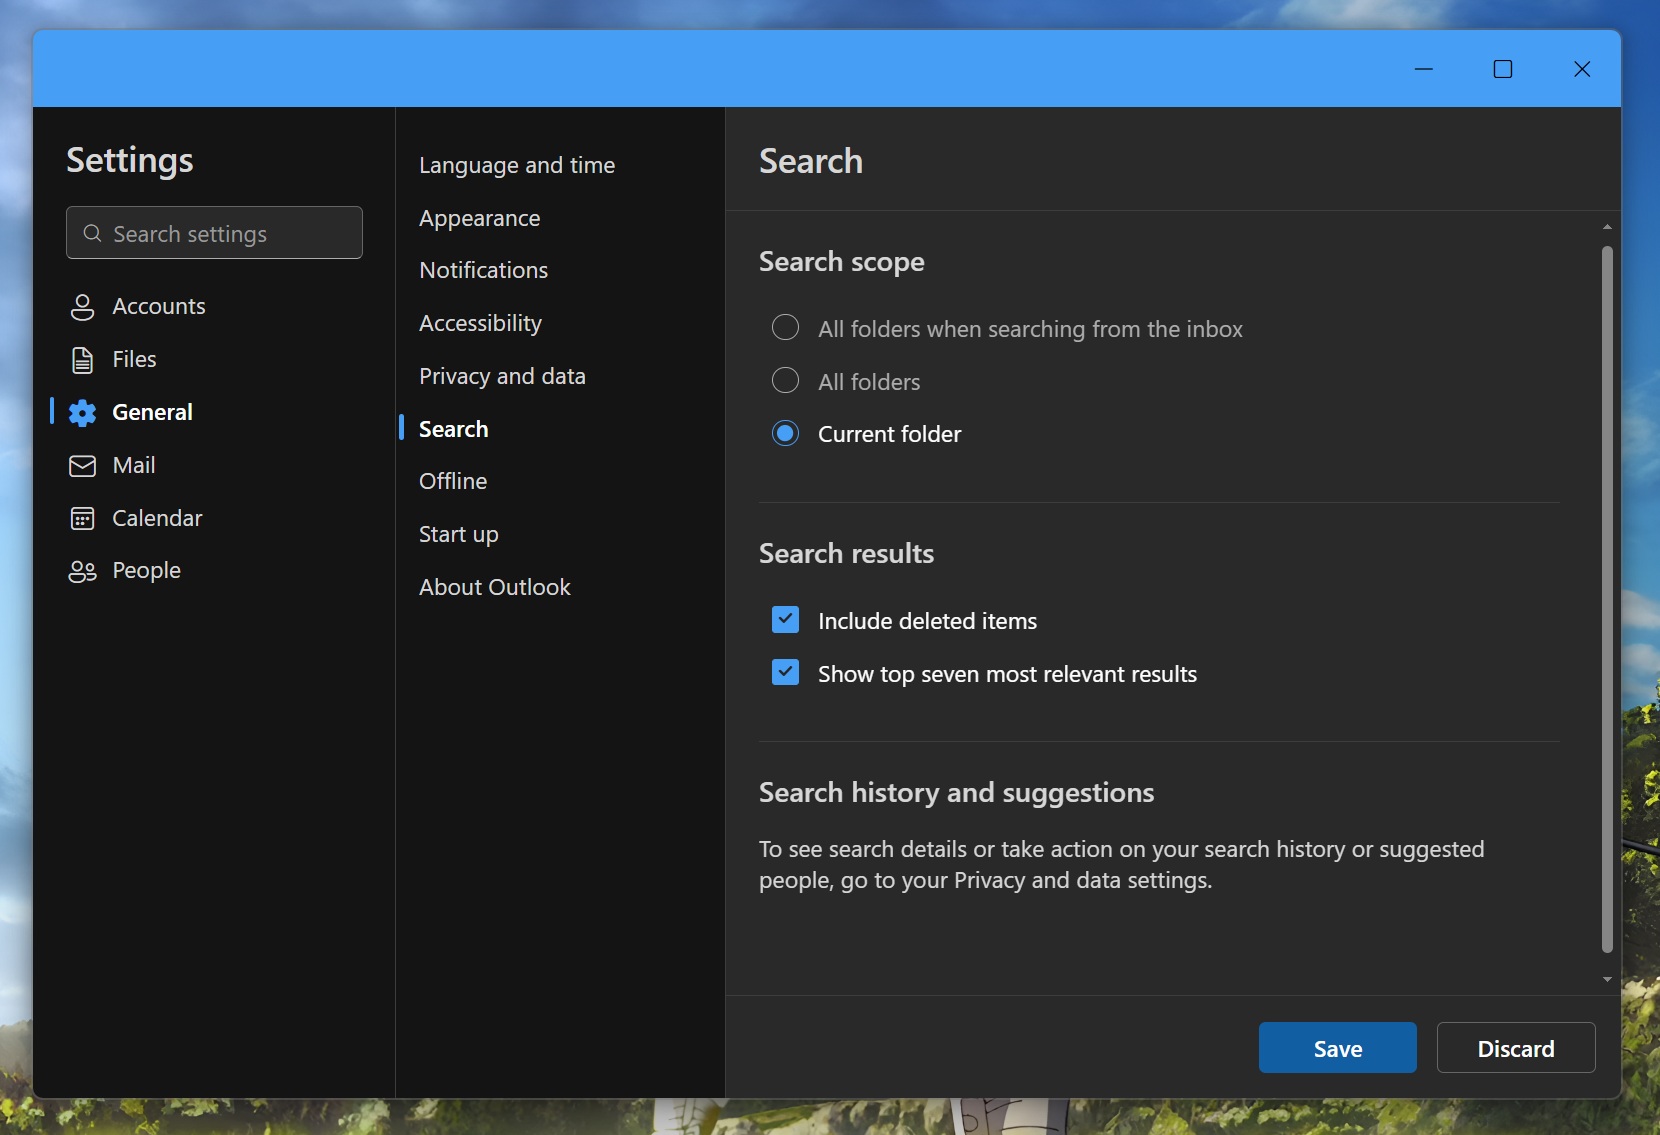Image resolution: width=1660 pixels, height=1135 pixels.
Task: Select Current folder search scope
Action: point(786,433)
